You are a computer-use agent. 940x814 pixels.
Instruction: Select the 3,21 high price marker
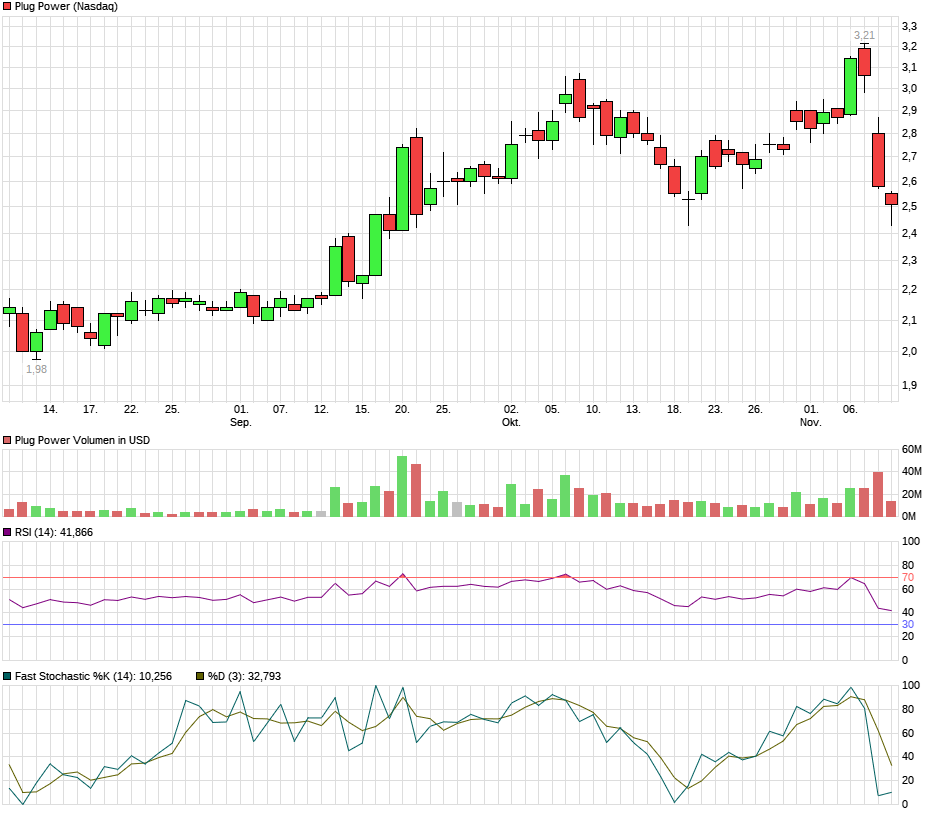tap(864, 35)
